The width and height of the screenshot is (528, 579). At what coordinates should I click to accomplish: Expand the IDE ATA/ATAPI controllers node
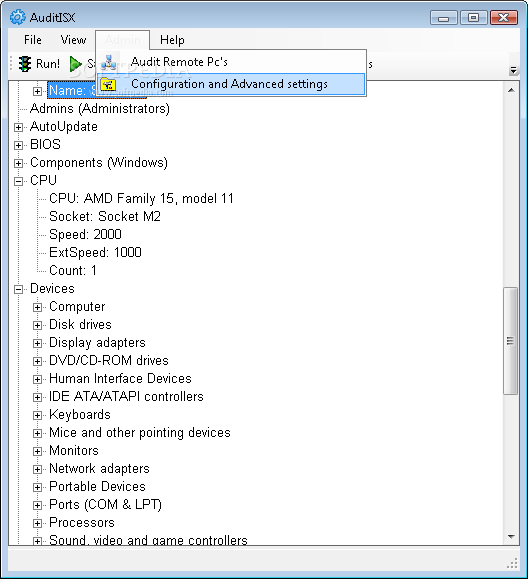pyautogui.click(x=37, y=397)
